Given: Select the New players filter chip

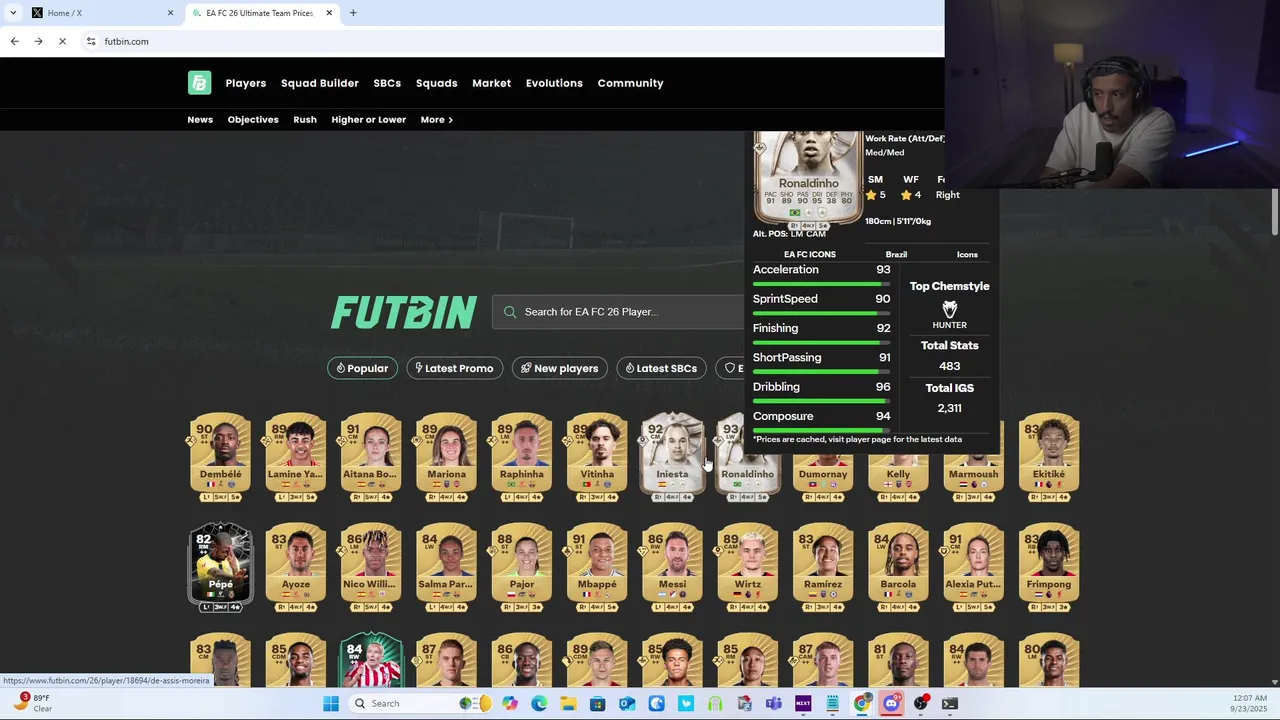Looking at the screenshot, I should click(560, 368).
